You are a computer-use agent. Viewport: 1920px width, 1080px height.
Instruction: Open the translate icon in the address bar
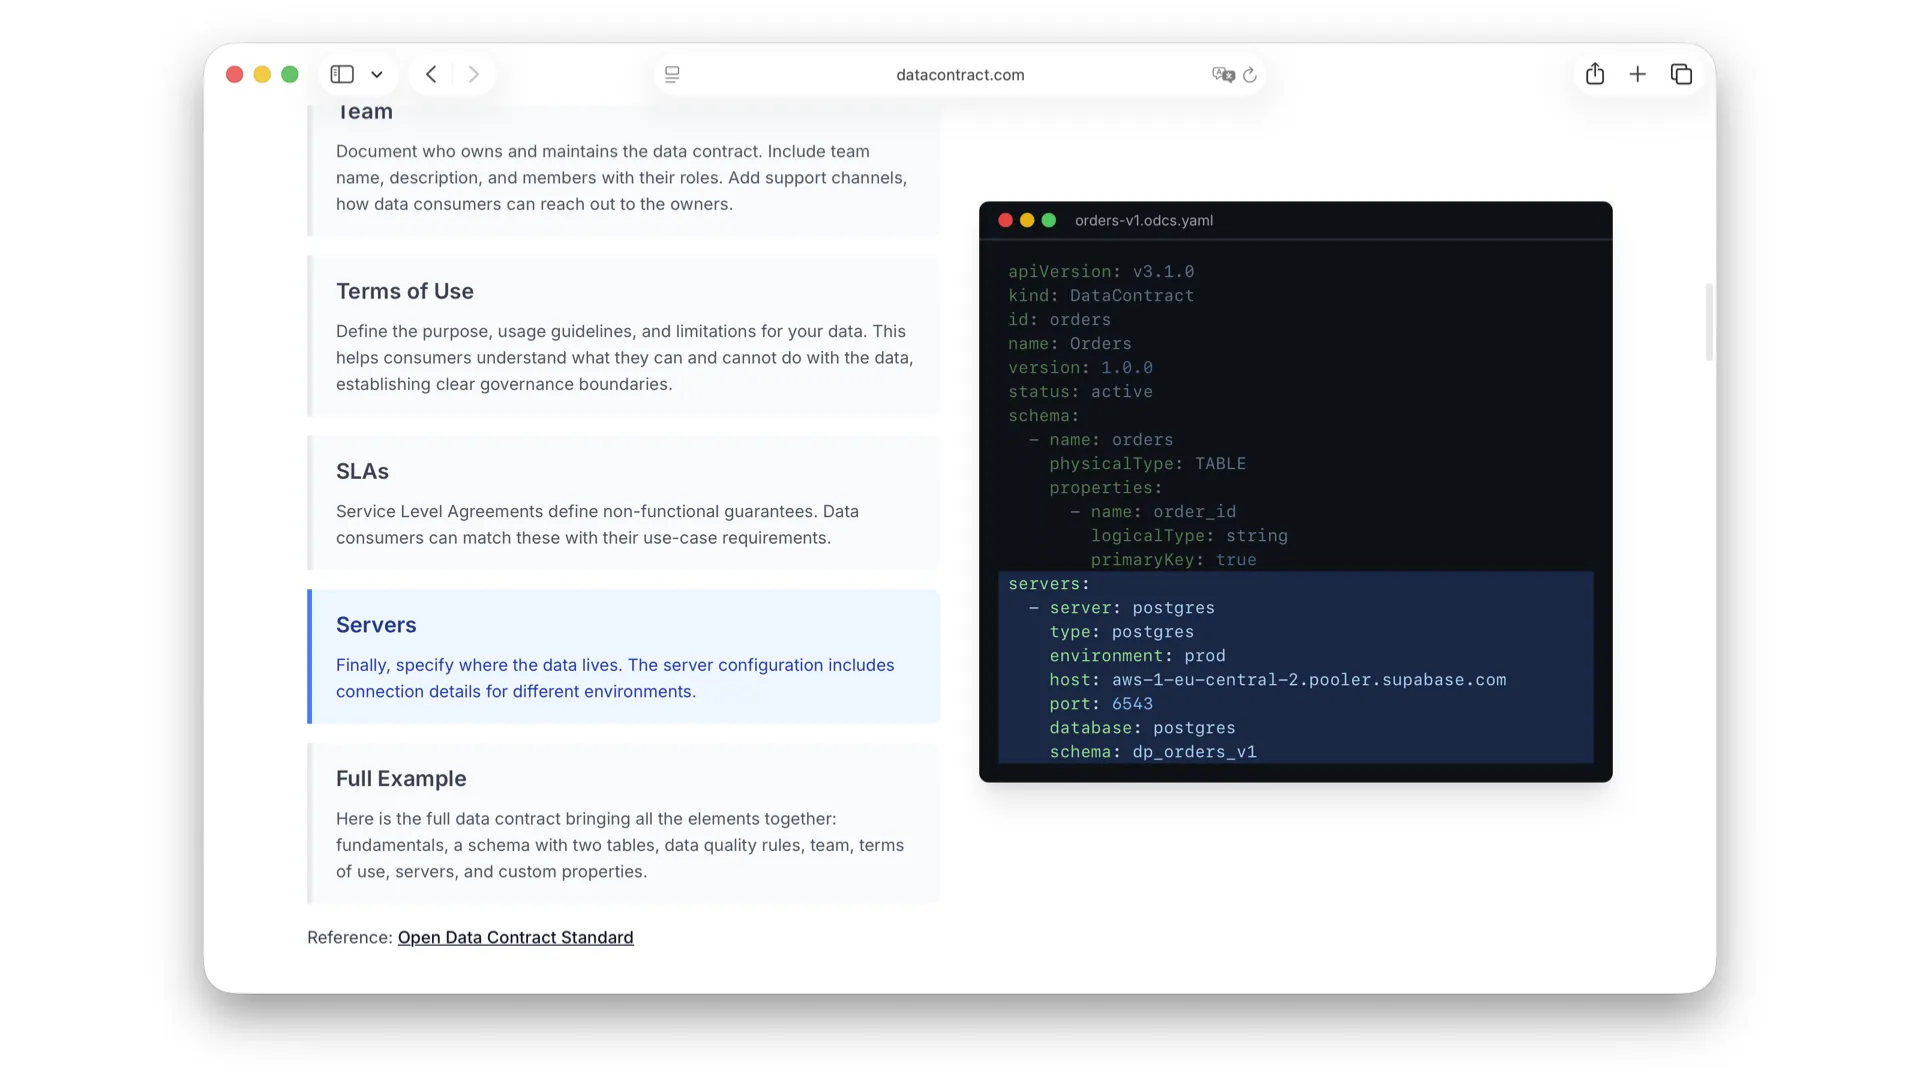pos(1222,74)
